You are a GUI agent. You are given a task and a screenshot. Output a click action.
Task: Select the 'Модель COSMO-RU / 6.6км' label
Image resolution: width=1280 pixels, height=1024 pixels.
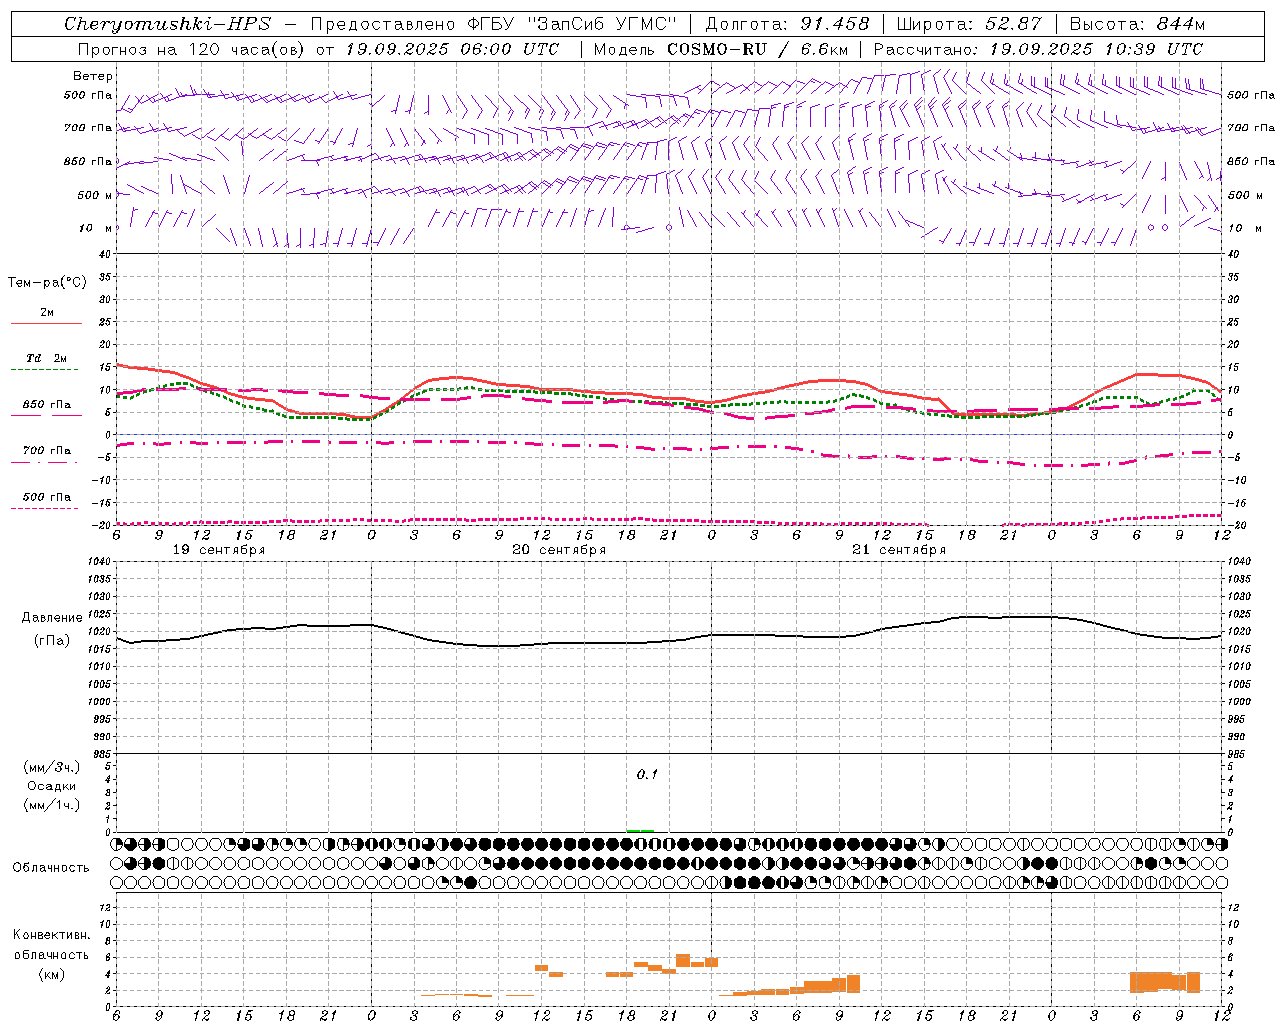click(x=721, y=49)
